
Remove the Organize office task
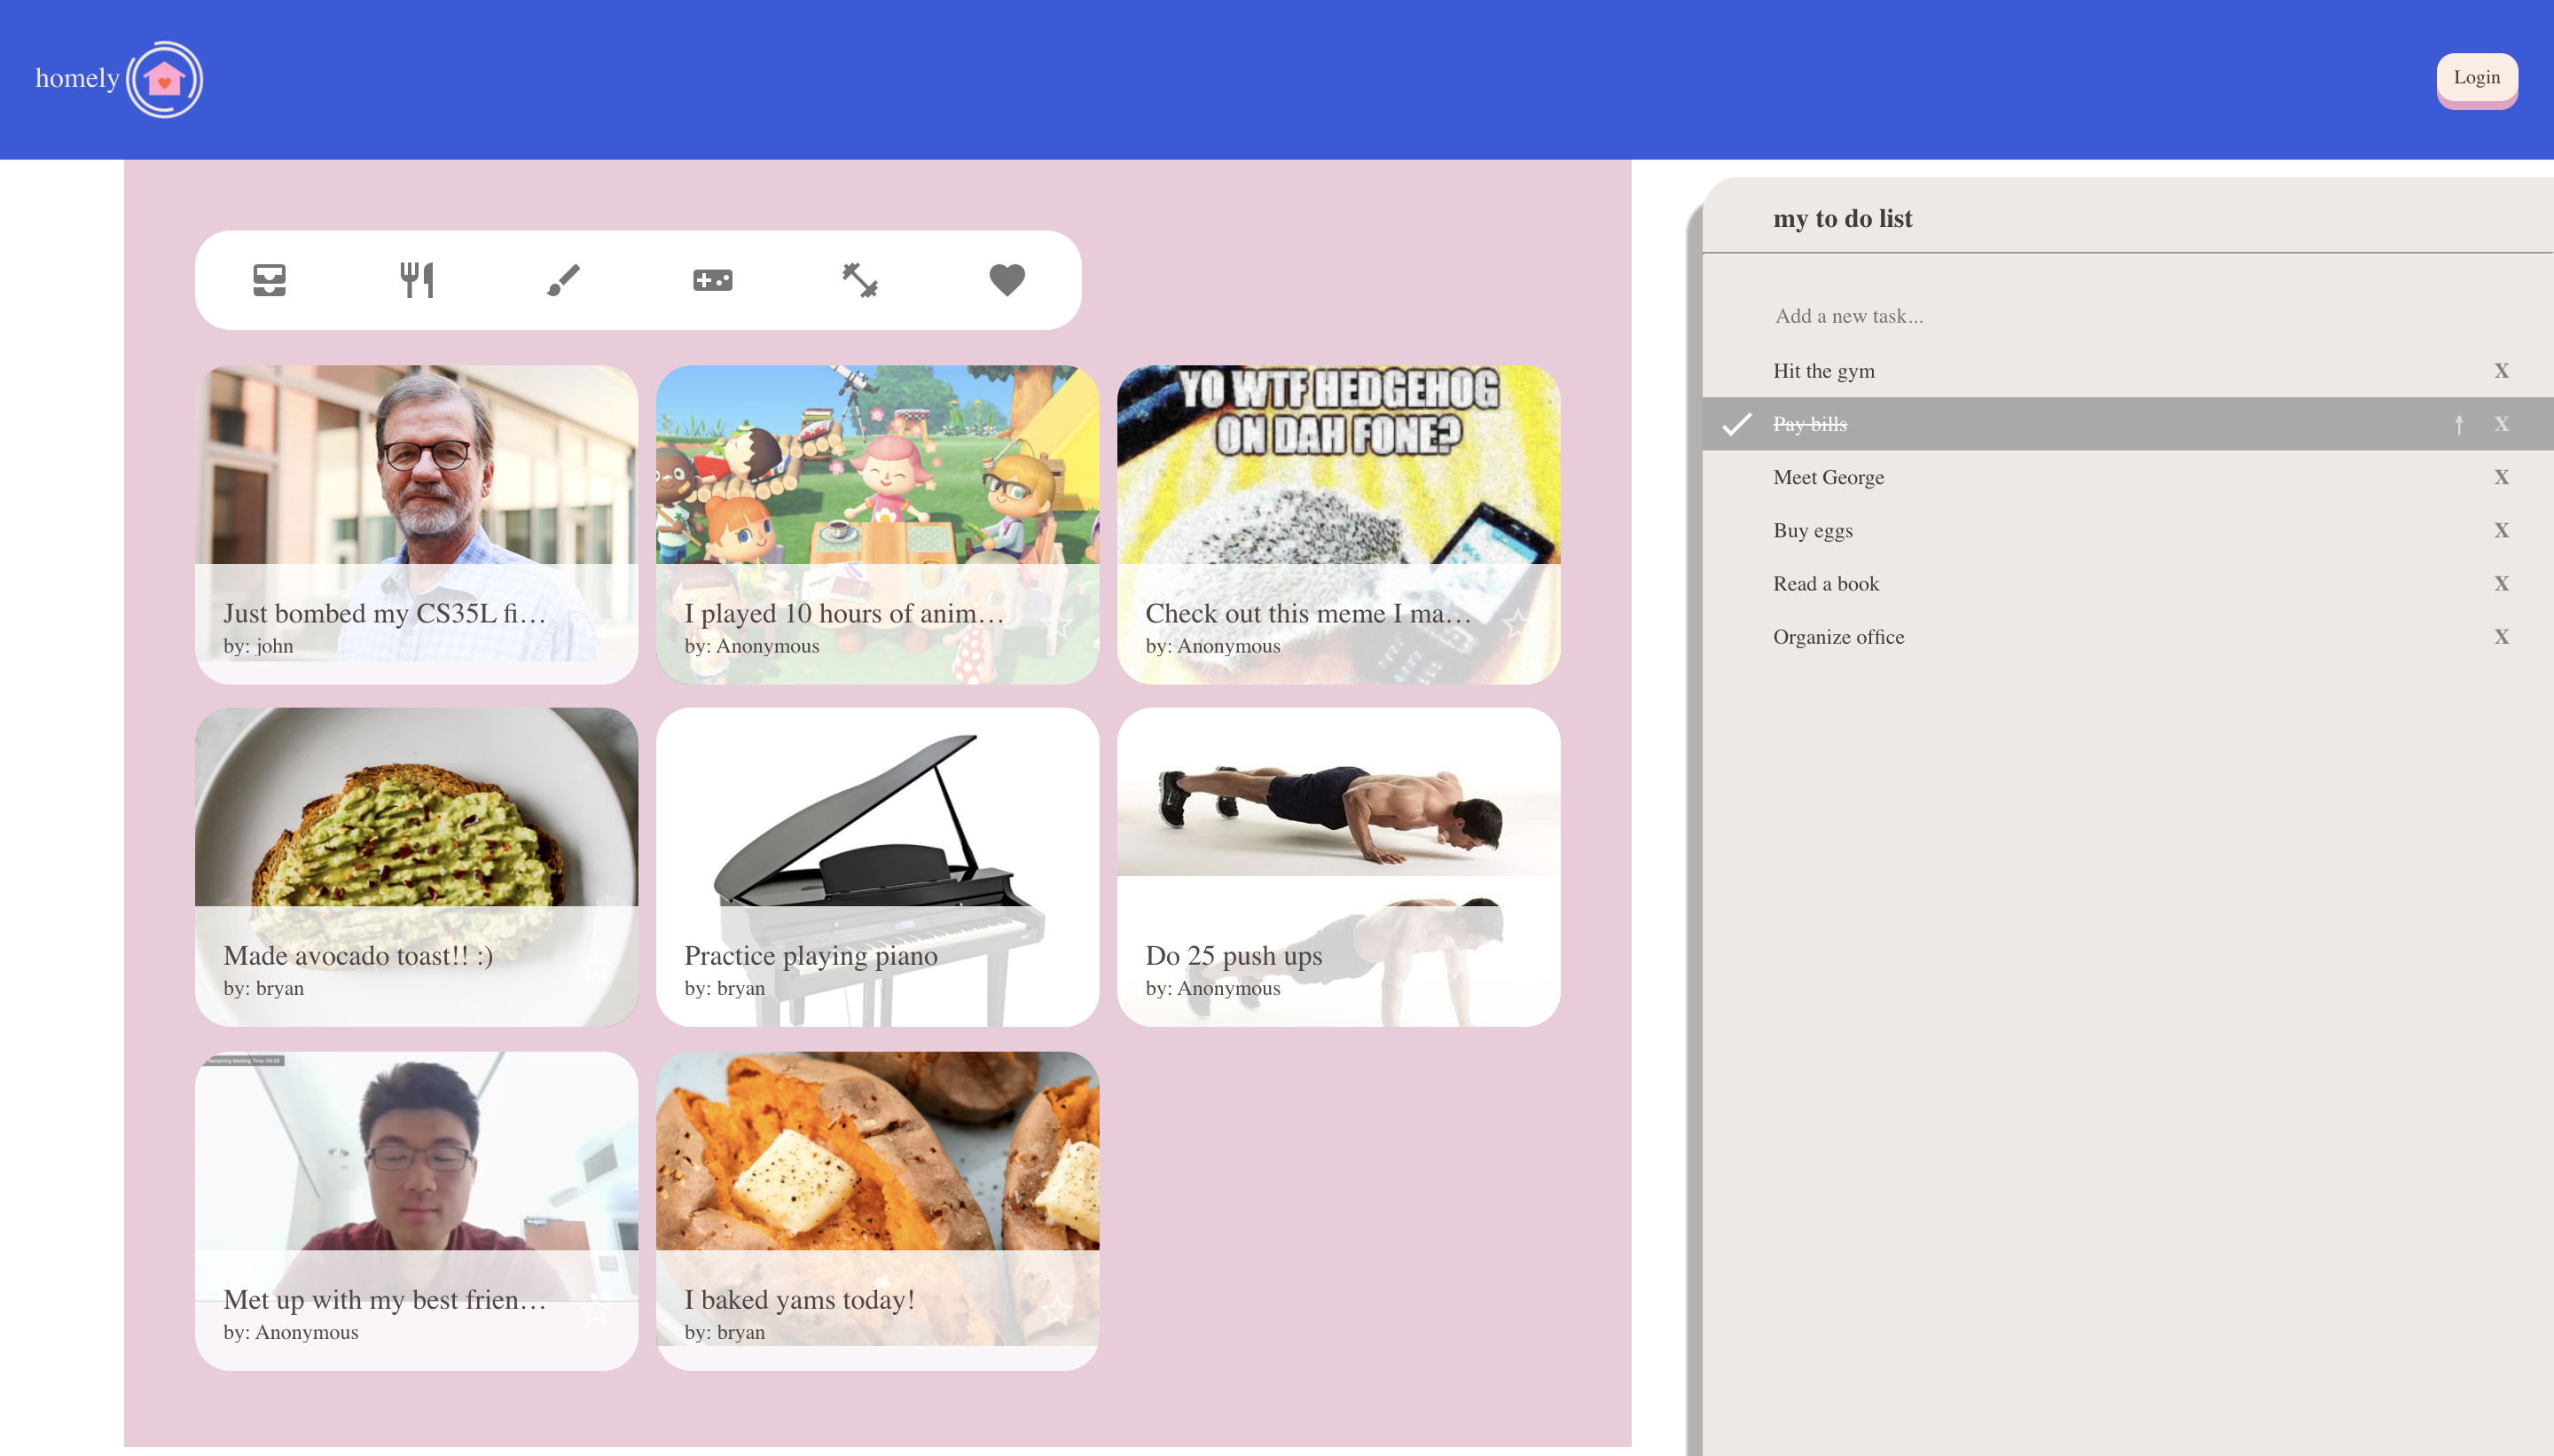2500,637
